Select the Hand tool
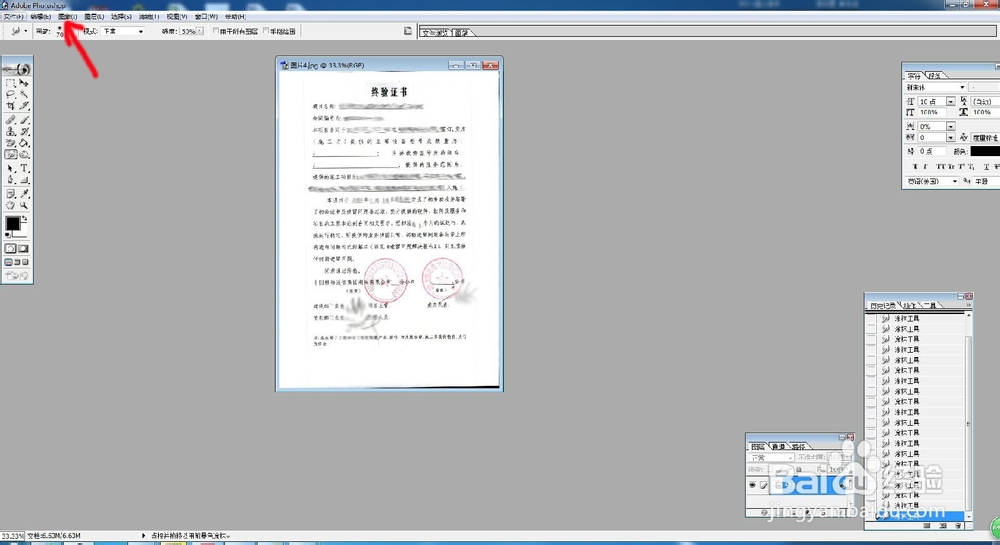 pyautogui.click(x=10, y=205)
